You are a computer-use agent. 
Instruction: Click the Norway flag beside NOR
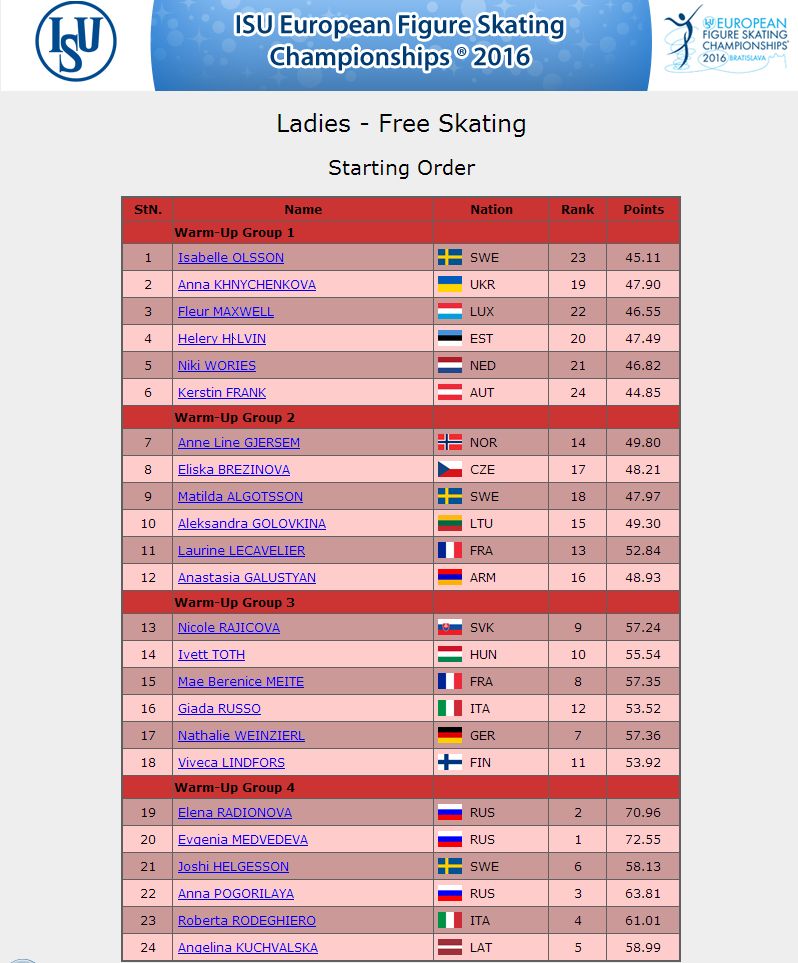click(450, 442)
